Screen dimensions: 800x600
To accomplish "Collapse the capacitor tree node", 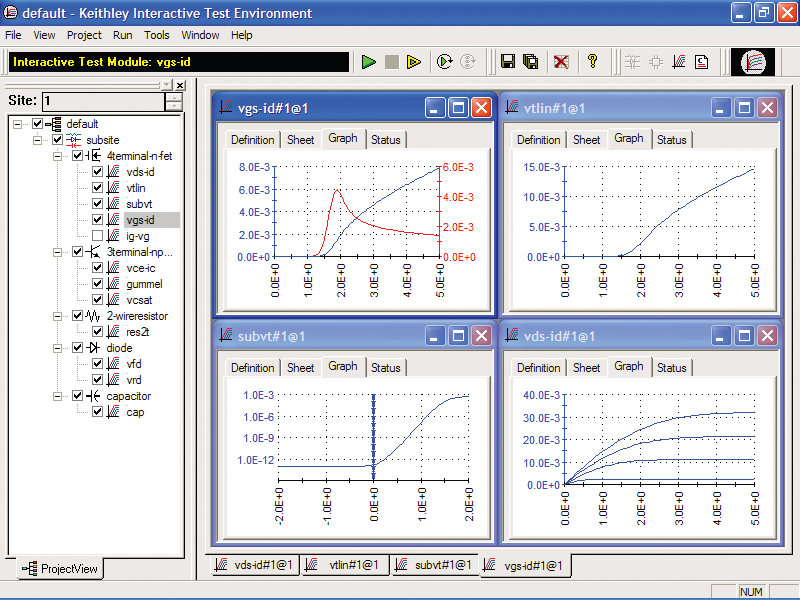I will 57,396.
